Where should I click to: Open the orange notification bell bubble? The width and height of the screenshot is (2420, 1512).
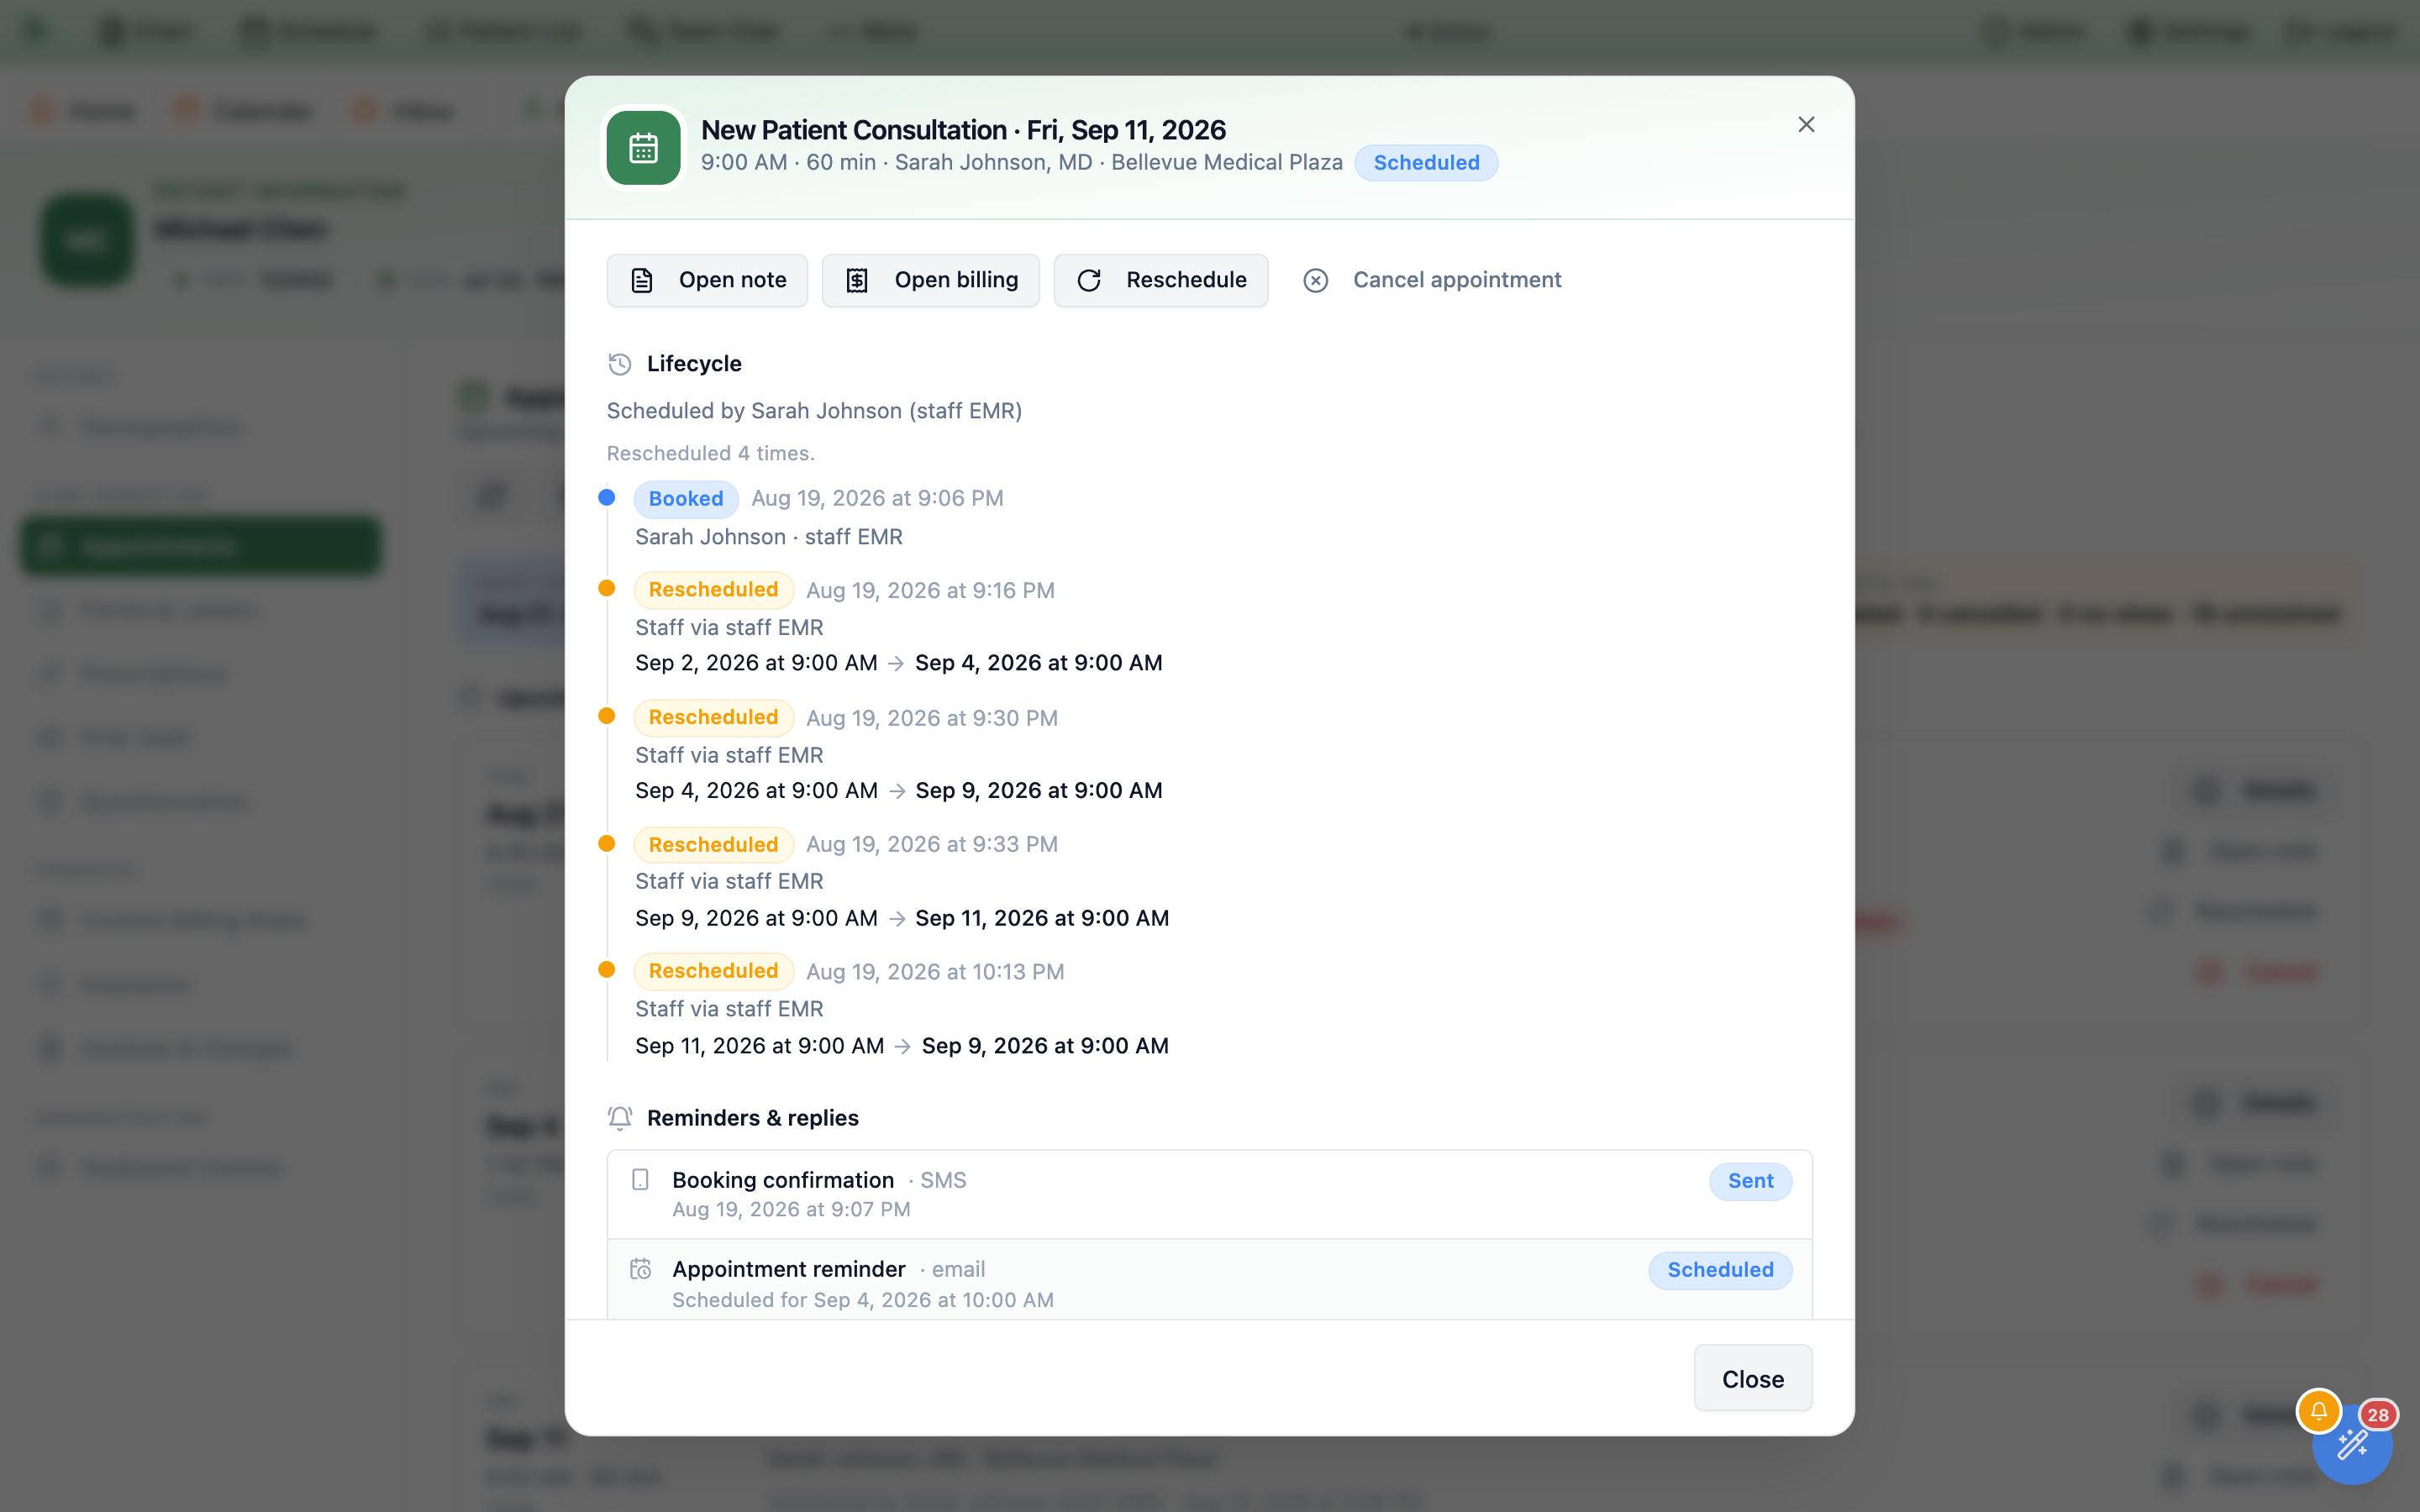click(2319, 1411)
